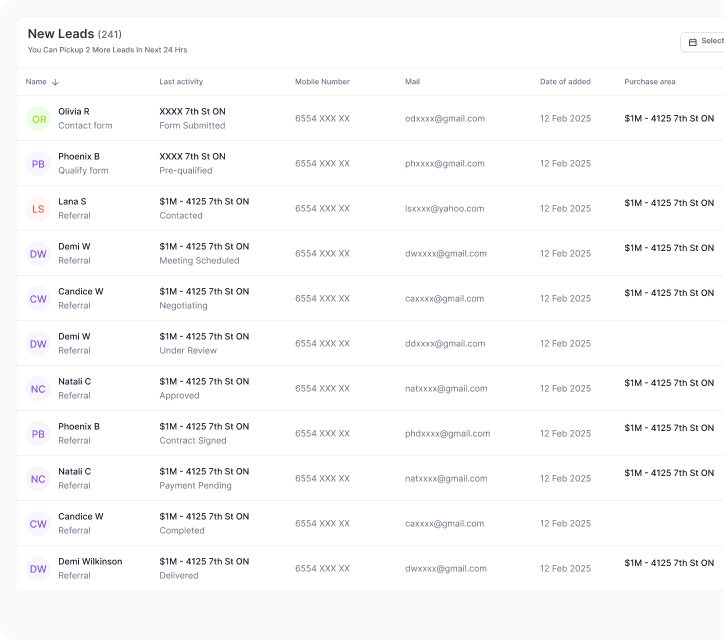Click $1M - 4125 7th St ON above Contacted
Screen dimensions: 724x640
tap(204, 201)
